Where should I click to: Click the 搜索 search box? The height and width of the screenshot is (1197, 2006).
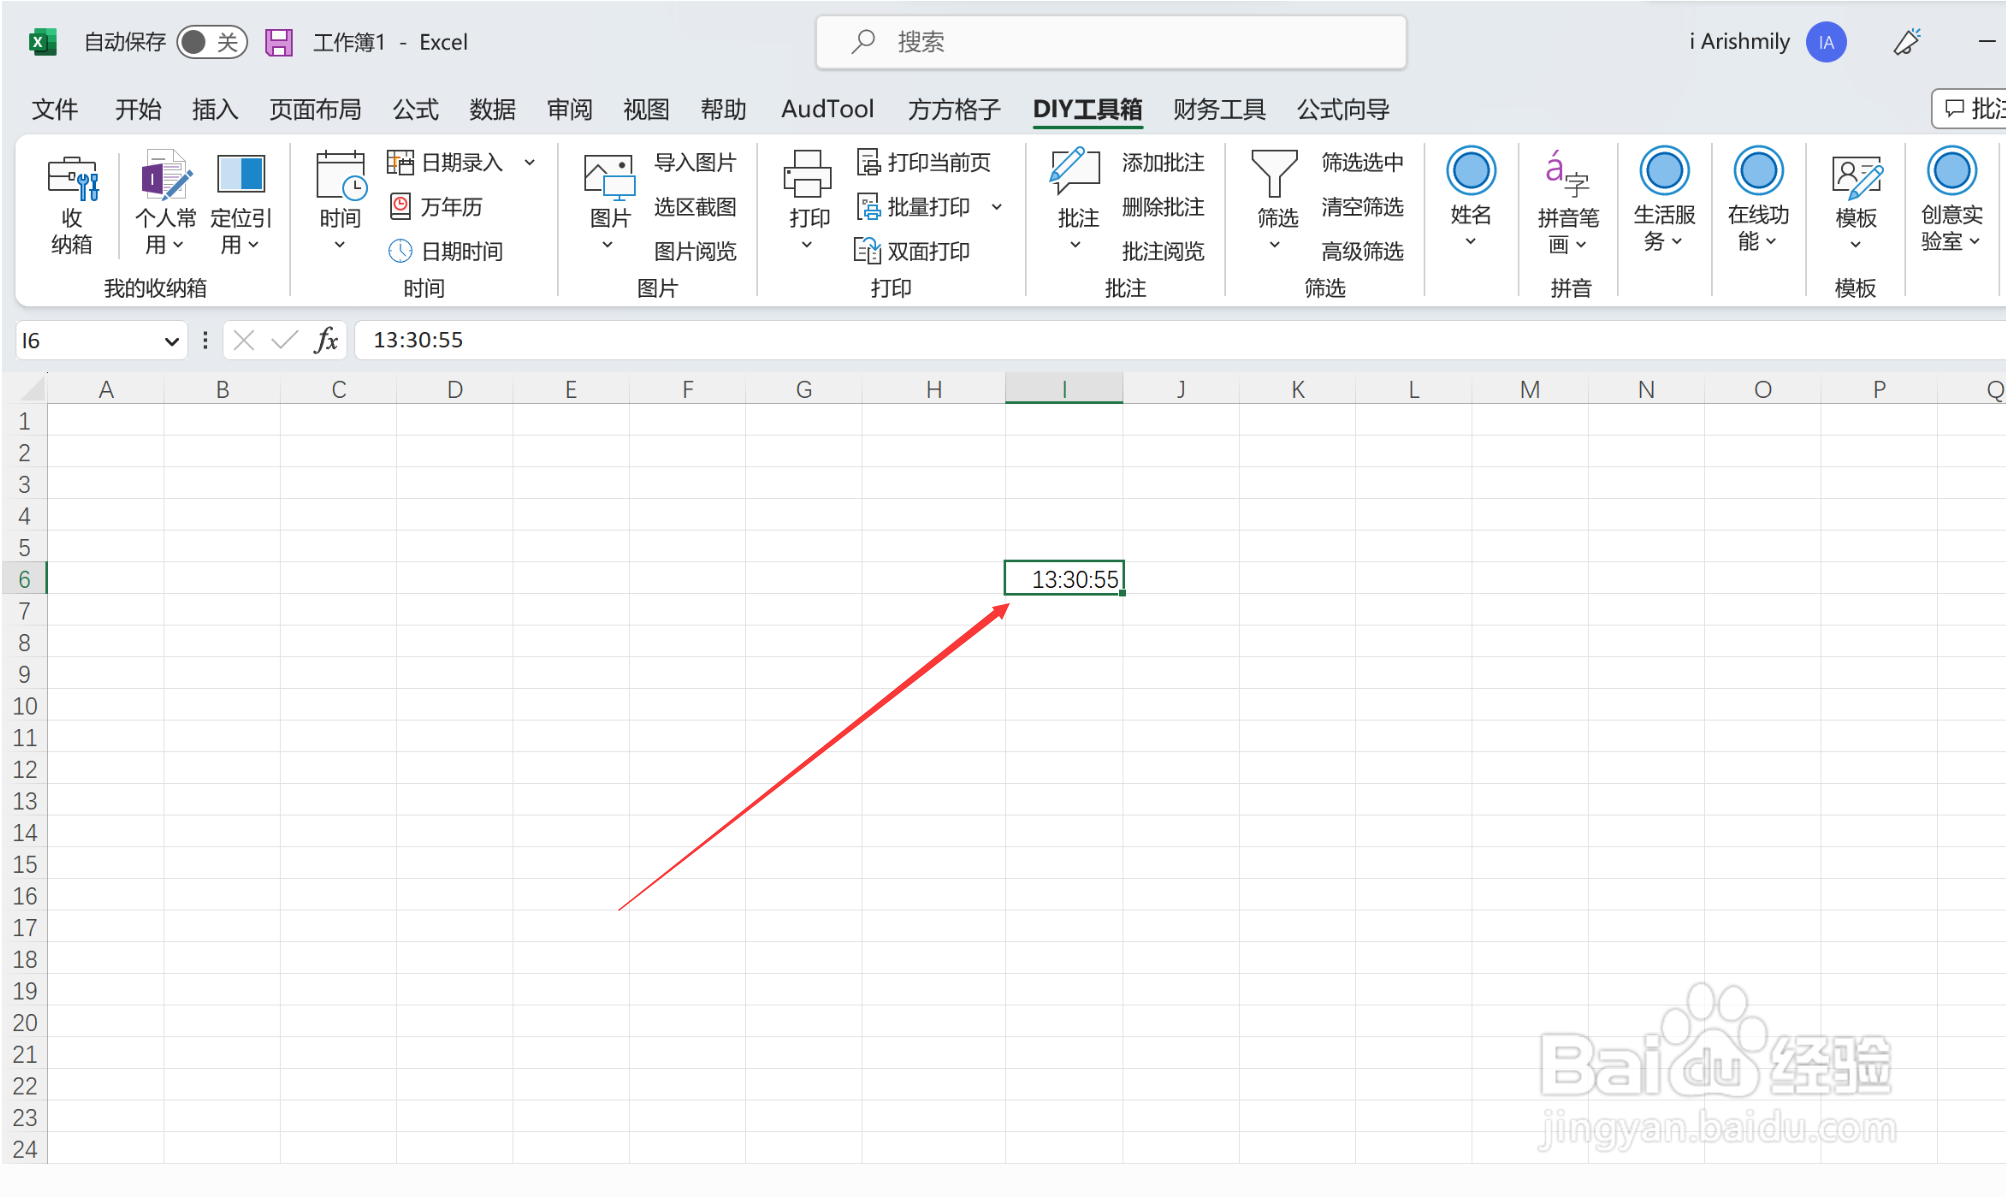coord(1110,42)
